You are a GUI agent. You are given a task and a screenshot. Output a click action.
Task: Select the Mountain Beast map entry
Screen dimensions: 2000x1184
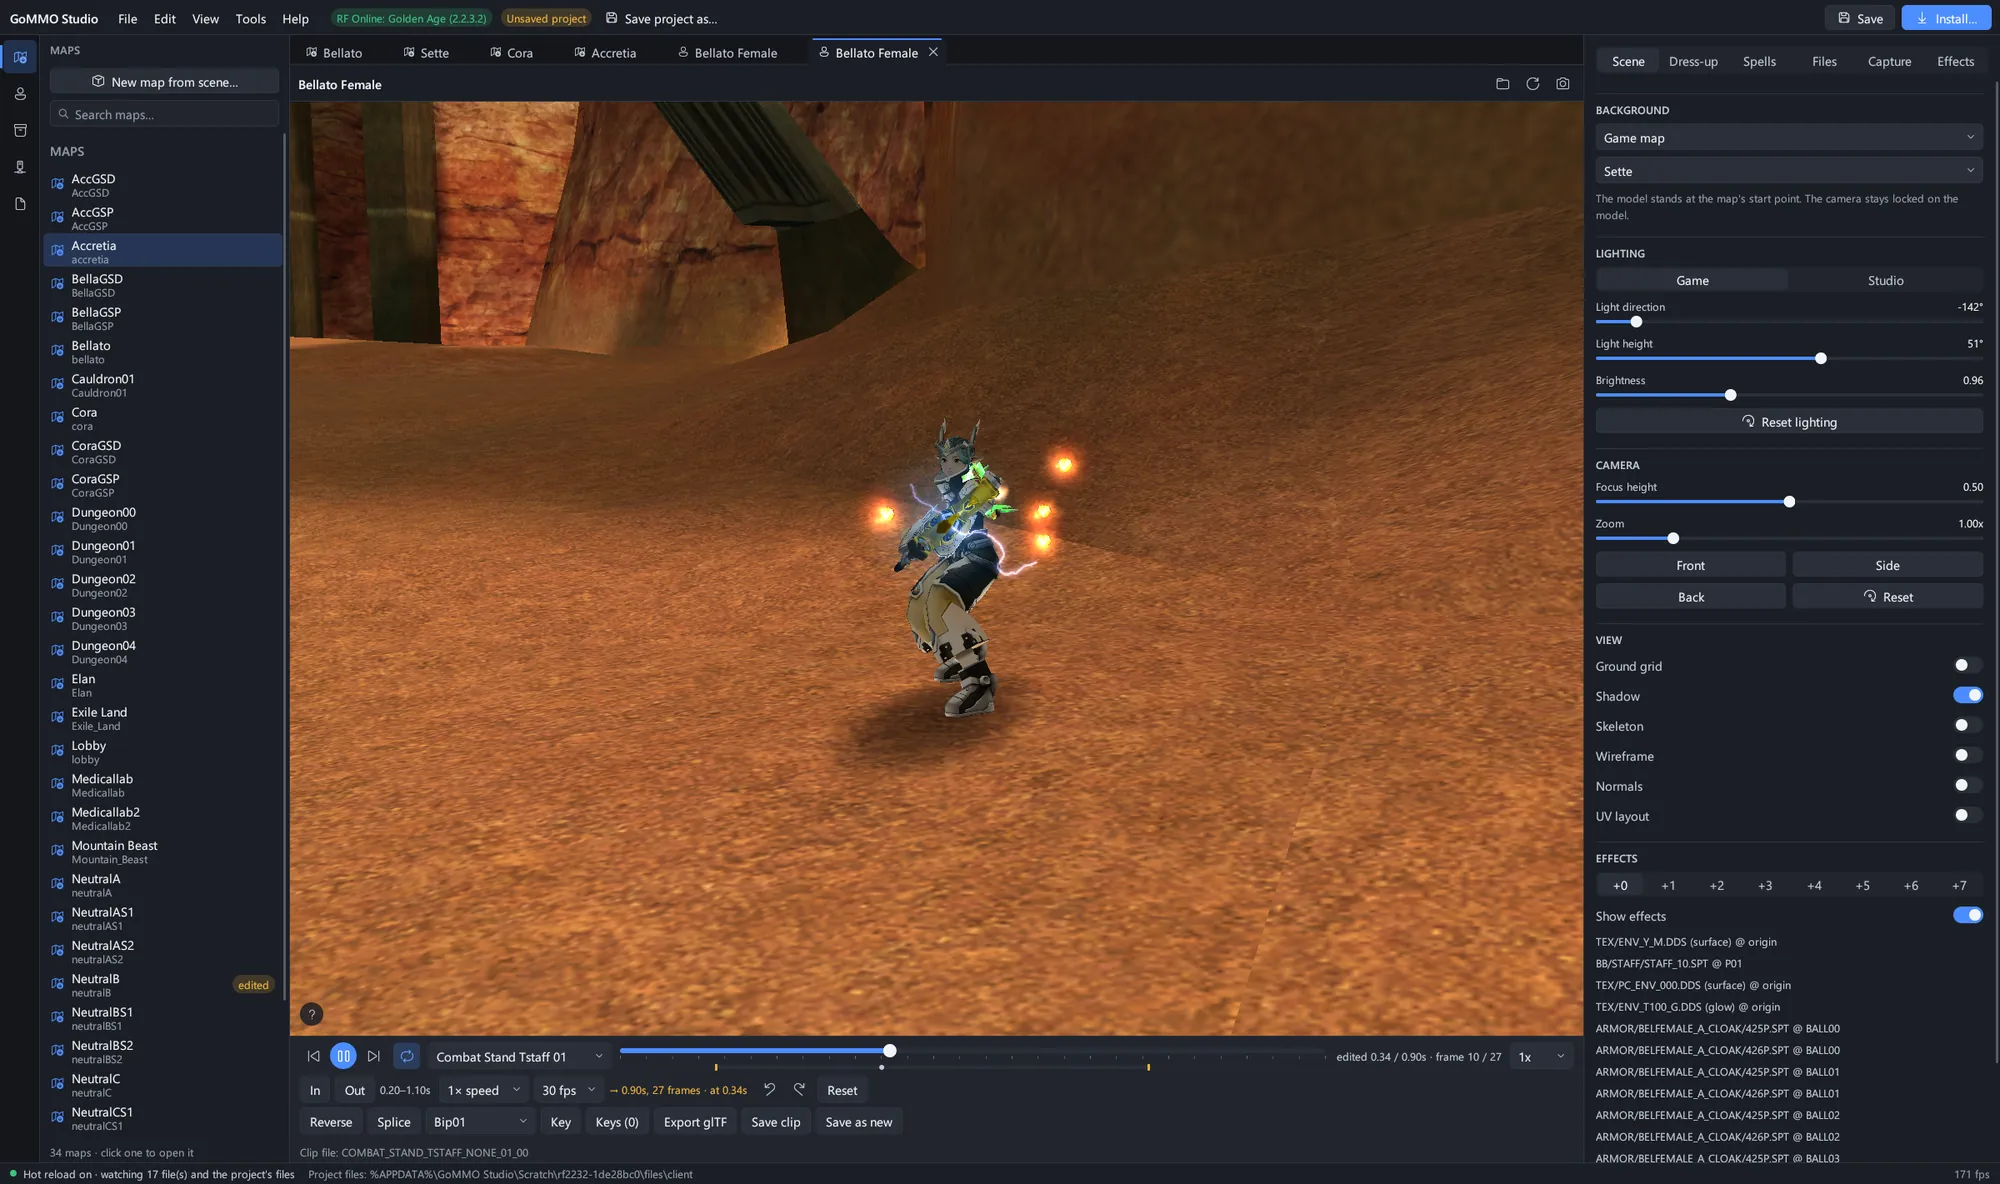click(163, 852)
